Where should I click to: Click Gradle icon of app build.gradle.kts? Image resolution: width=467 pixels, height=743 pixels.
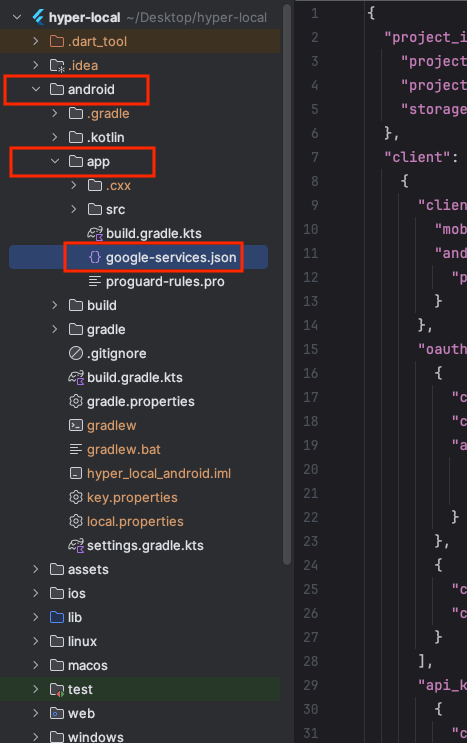(x=95, y=234)
